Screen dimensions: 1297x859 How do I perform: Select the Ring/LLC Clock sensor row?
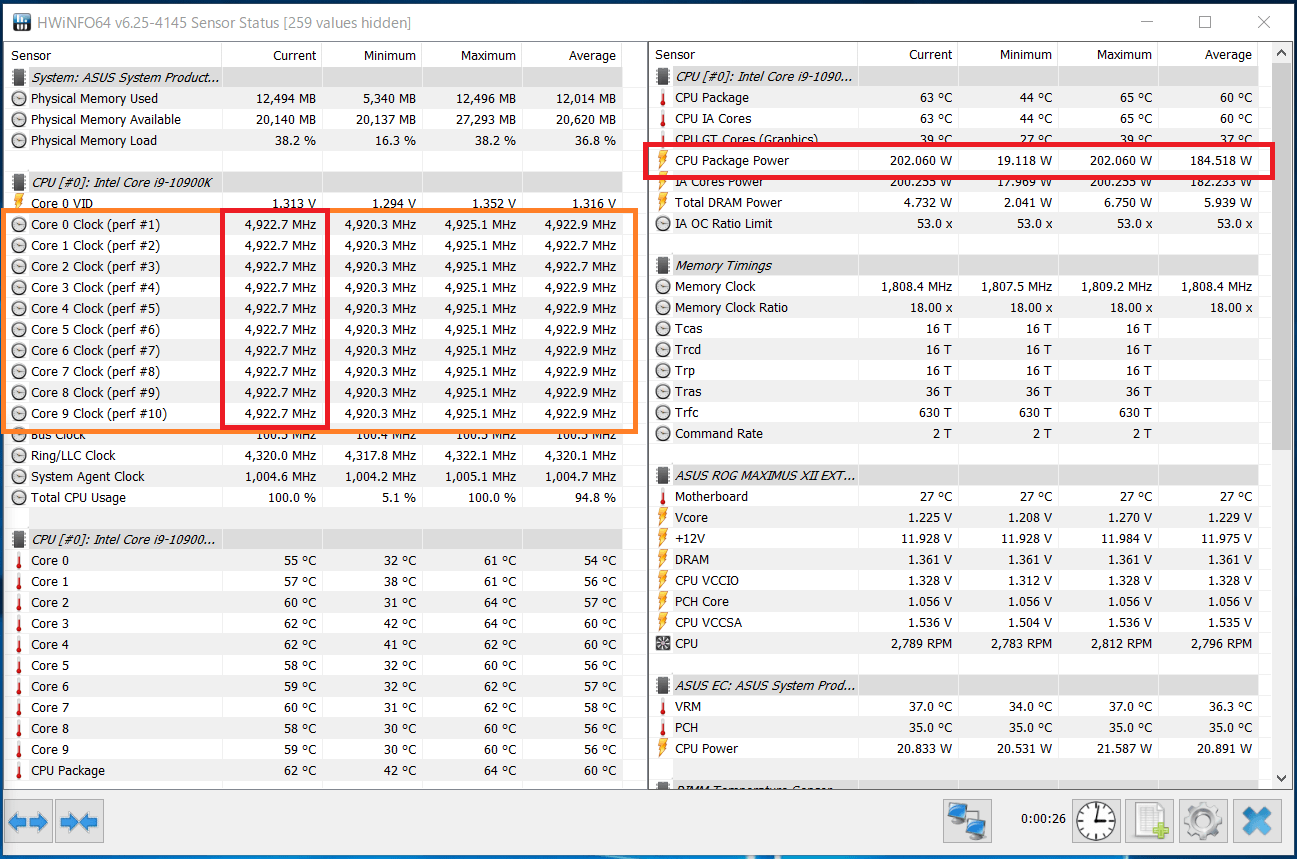(x=73, y=456)
